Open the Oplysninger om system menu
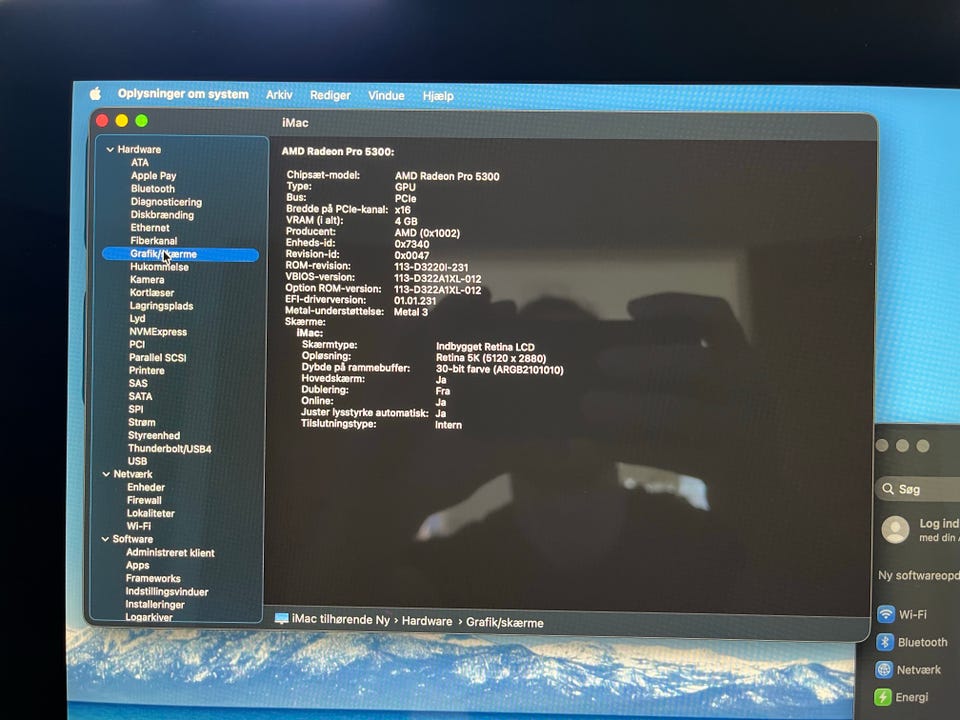The image size is (960, 720). point(183,94)
